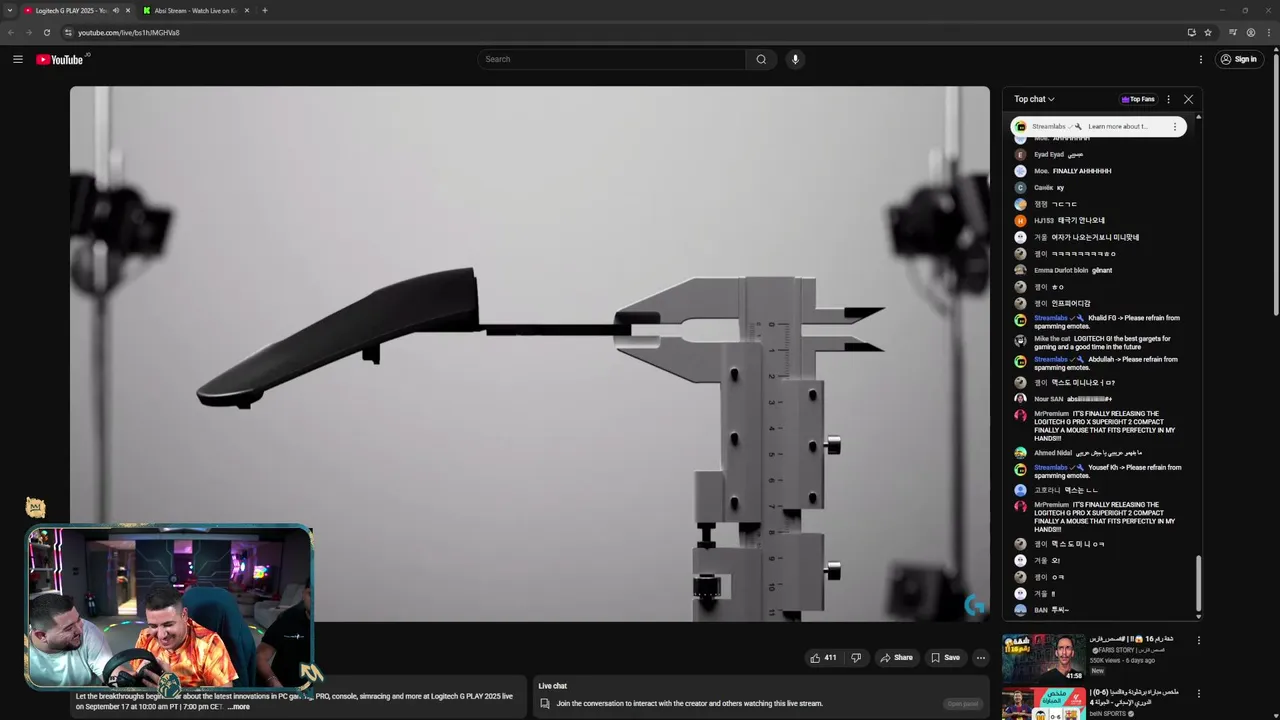This screenshot has height=720, width=1280.
Task: Close the Absi Stream tab
Action: 247,10
